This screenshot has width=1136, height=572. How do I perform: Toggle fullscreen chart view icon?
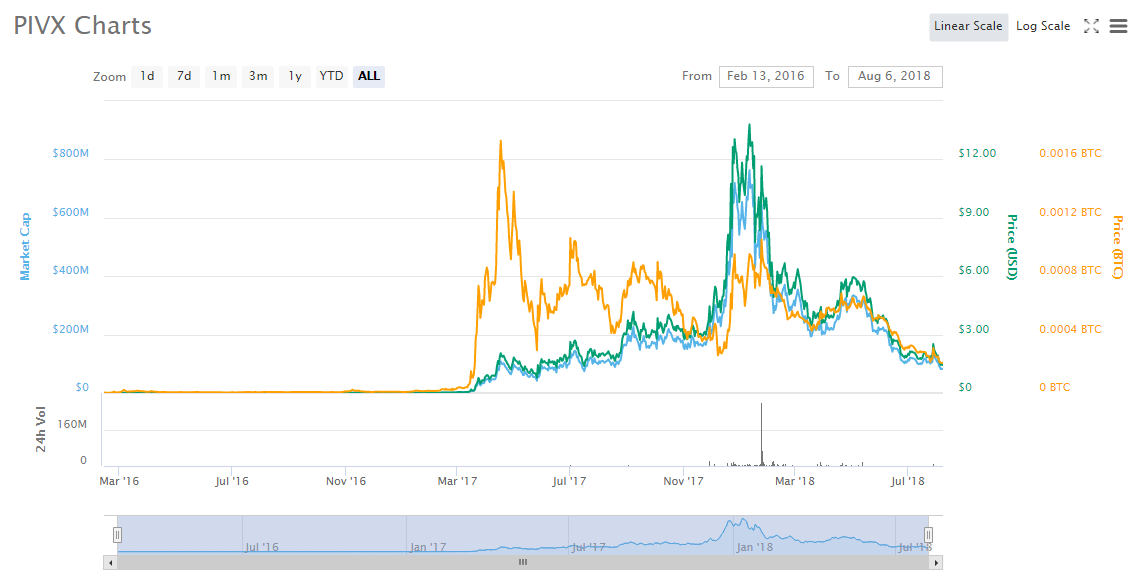click(x=1091, y=26)
